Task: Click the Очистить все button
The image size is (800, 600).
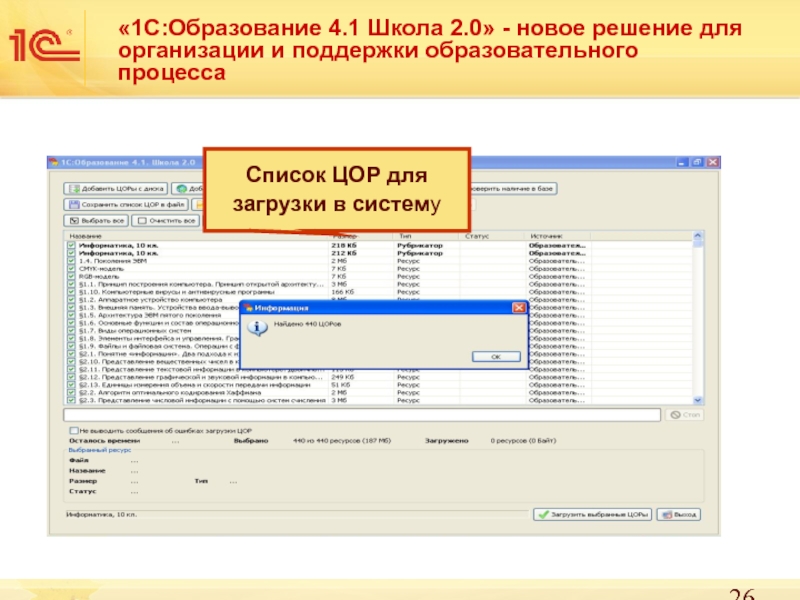Action: [x=166, y=221]
